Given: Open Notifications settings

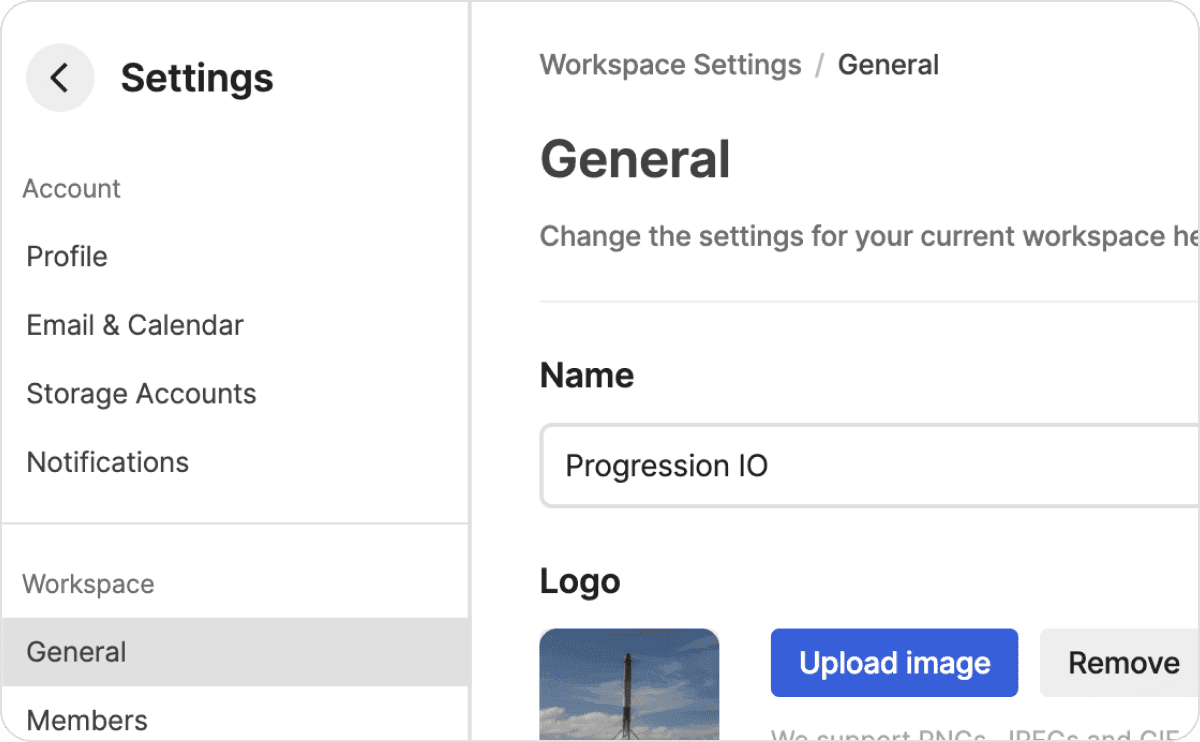Looking at the screenshot, I should pyautogui.click(x=108, y=462).
